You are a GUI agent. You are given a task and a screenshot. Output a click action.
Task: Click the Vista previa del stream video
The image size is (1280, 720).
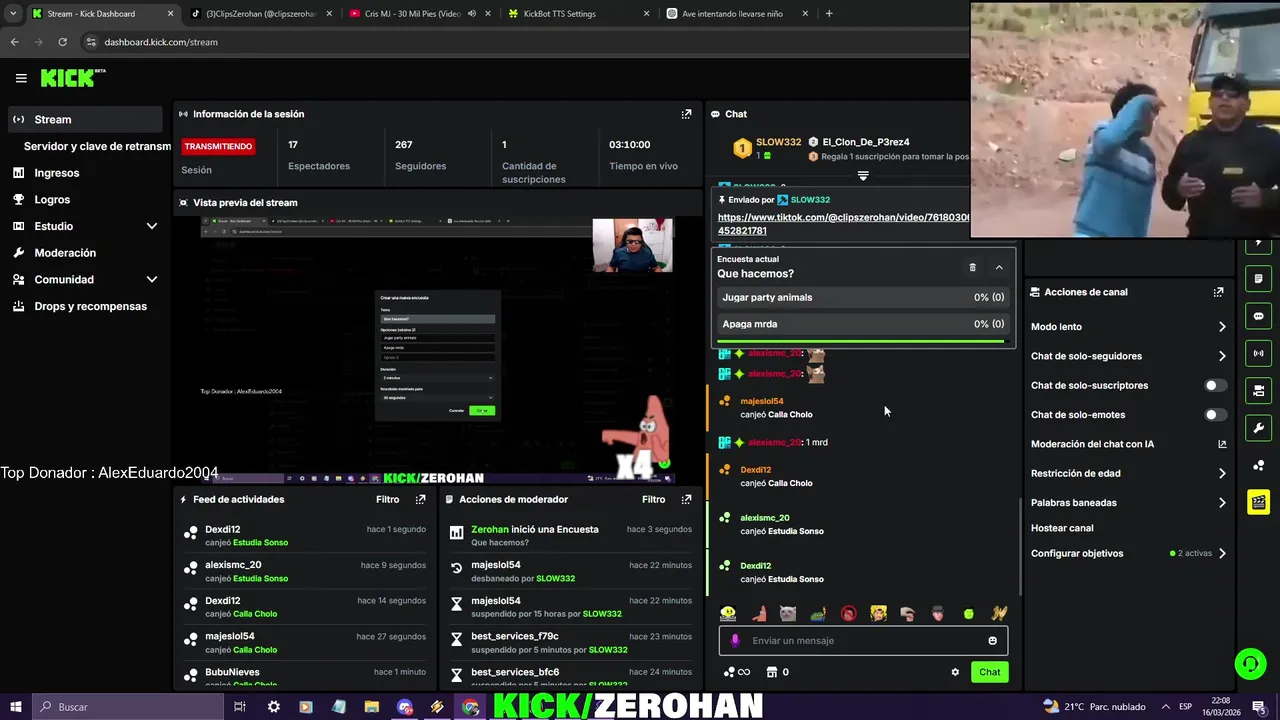click(437, 350)
